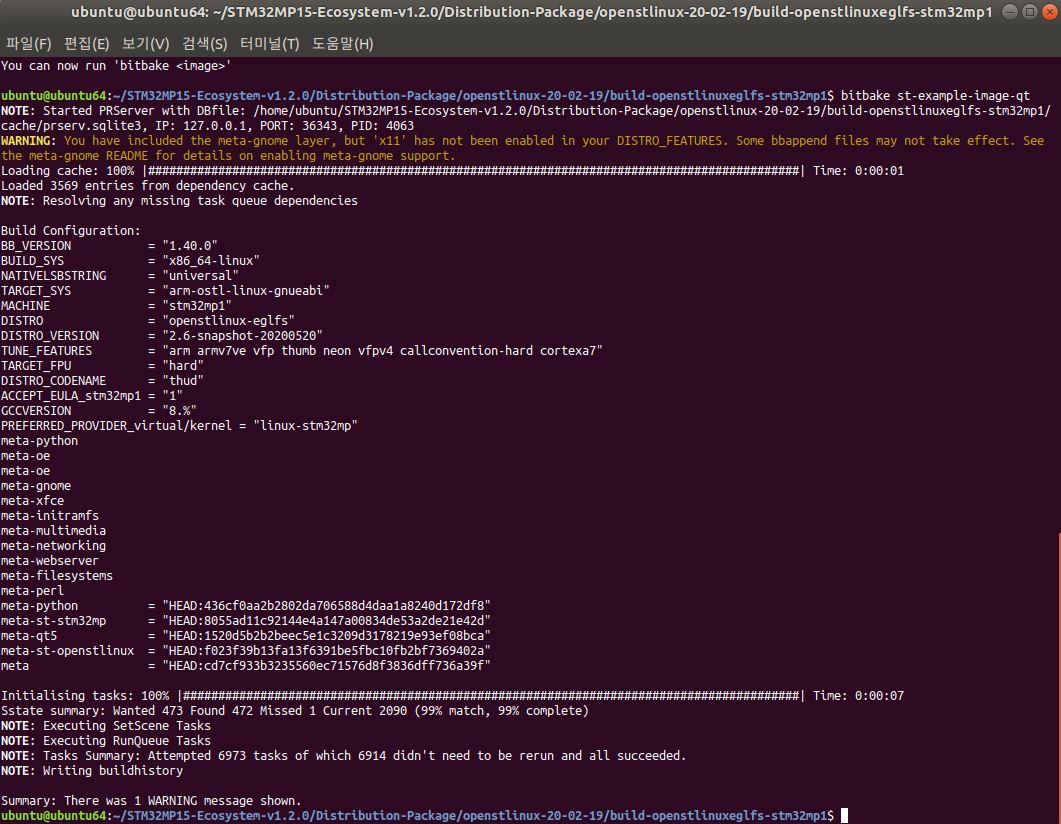Click the 'You can now run' line
This screenshot has height=824, width=1061.
116,66
